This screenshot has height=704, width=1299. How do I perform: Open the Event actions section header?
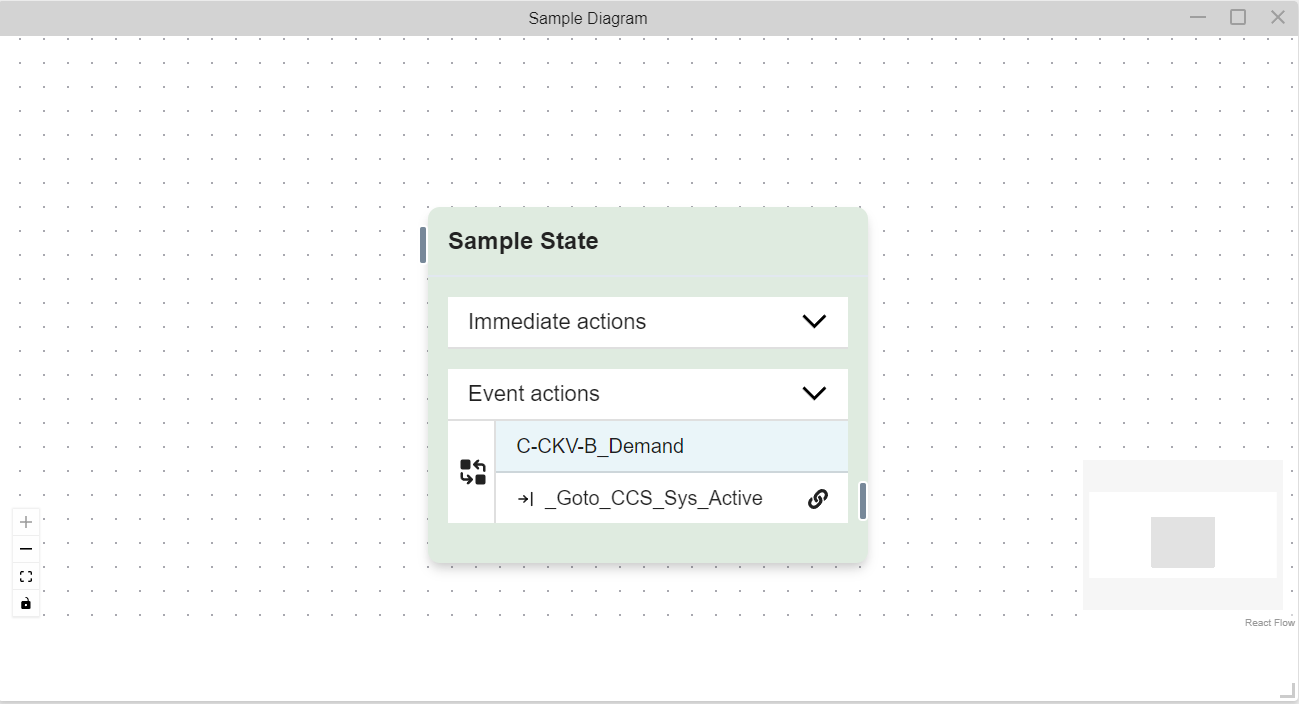coord(648,394)
